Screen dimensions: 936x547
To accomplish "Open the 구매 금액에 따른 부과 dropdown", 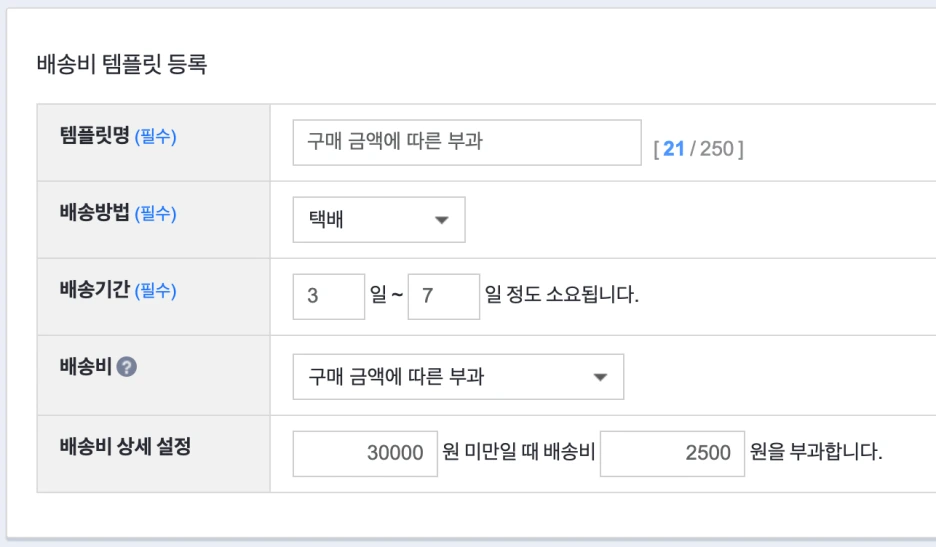I will click(458, 376).
